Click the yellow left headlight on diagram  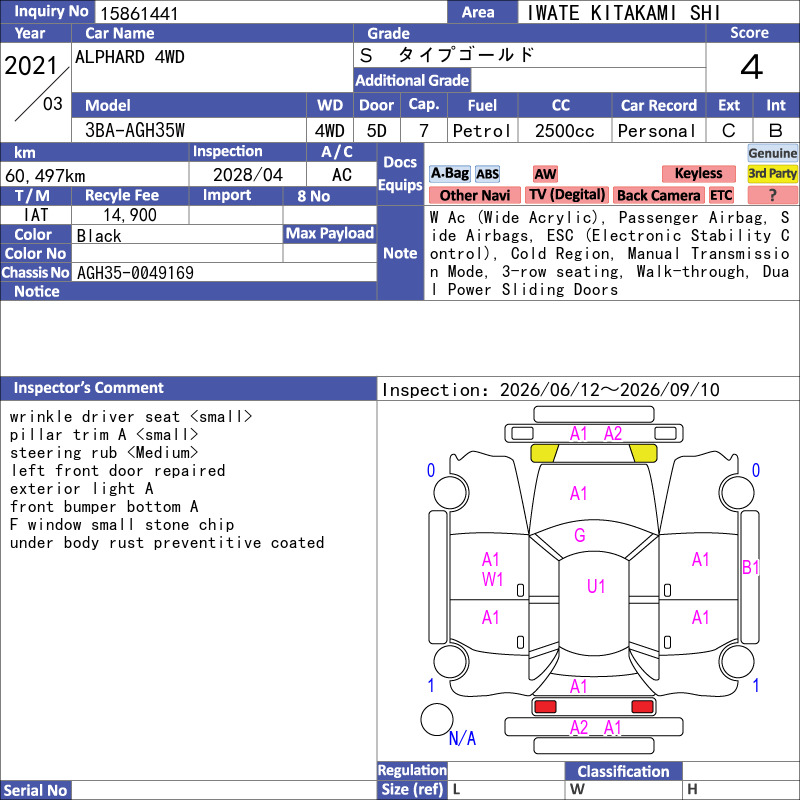point(544,454)
